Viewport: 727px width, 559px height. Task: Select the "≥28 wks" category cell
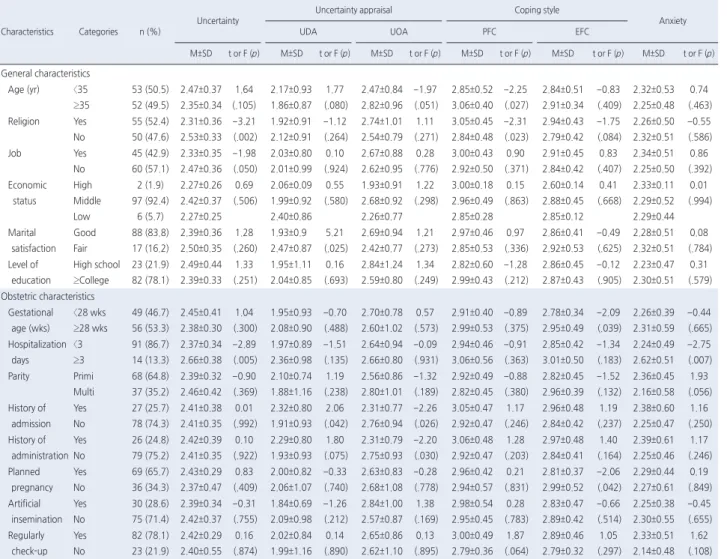click(x=90, y=328)
